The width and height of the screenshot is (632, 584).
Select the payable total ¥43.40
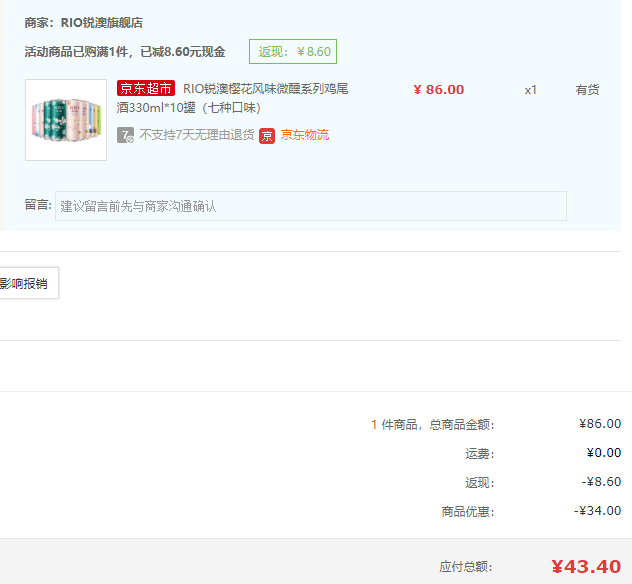click(x=586, y=567)
